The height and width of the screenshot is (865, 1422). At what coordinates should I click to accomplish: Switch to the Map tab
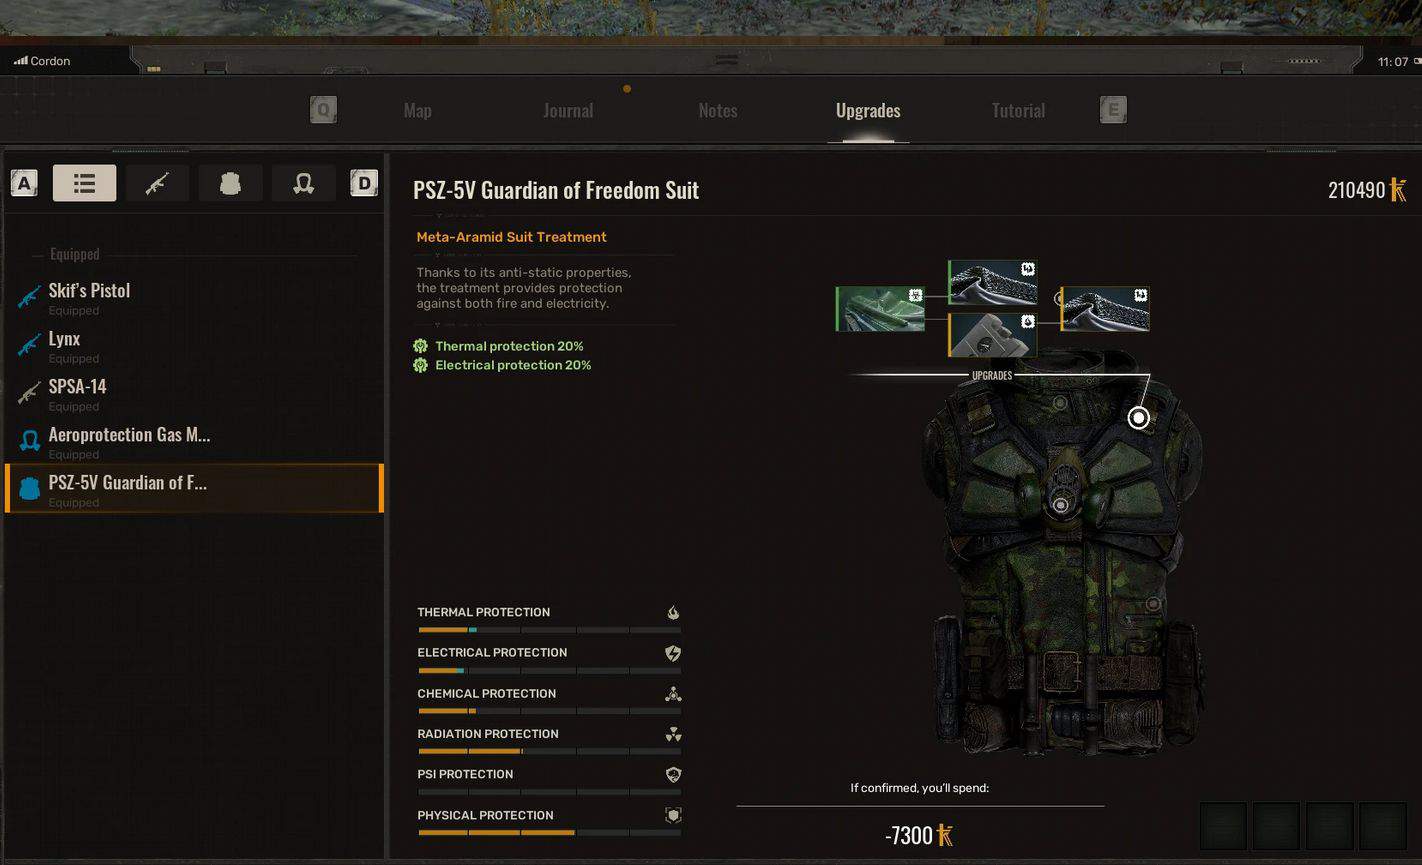(417, 110)
